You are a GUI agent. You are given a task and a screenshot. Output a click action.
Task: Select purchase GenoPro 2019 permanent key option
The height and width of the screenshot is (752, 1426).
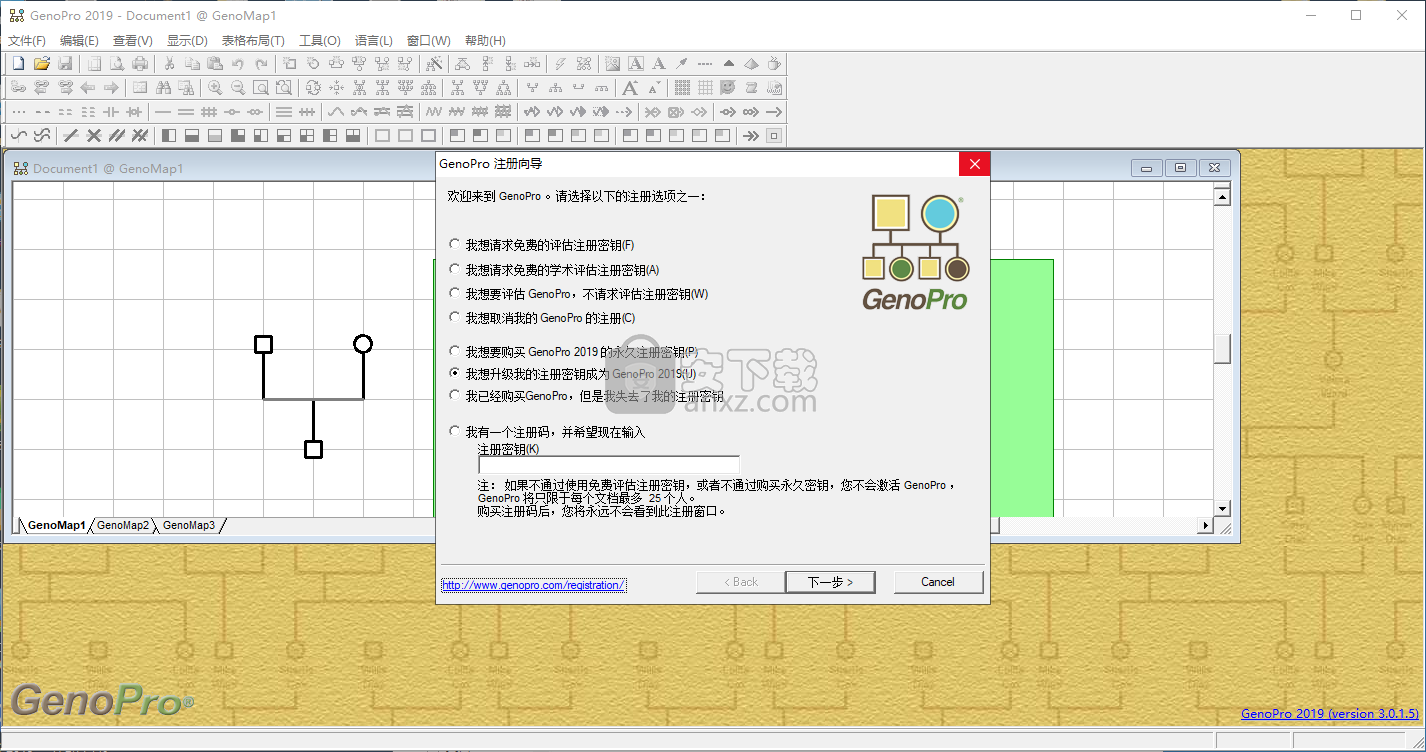coord(456,352)
